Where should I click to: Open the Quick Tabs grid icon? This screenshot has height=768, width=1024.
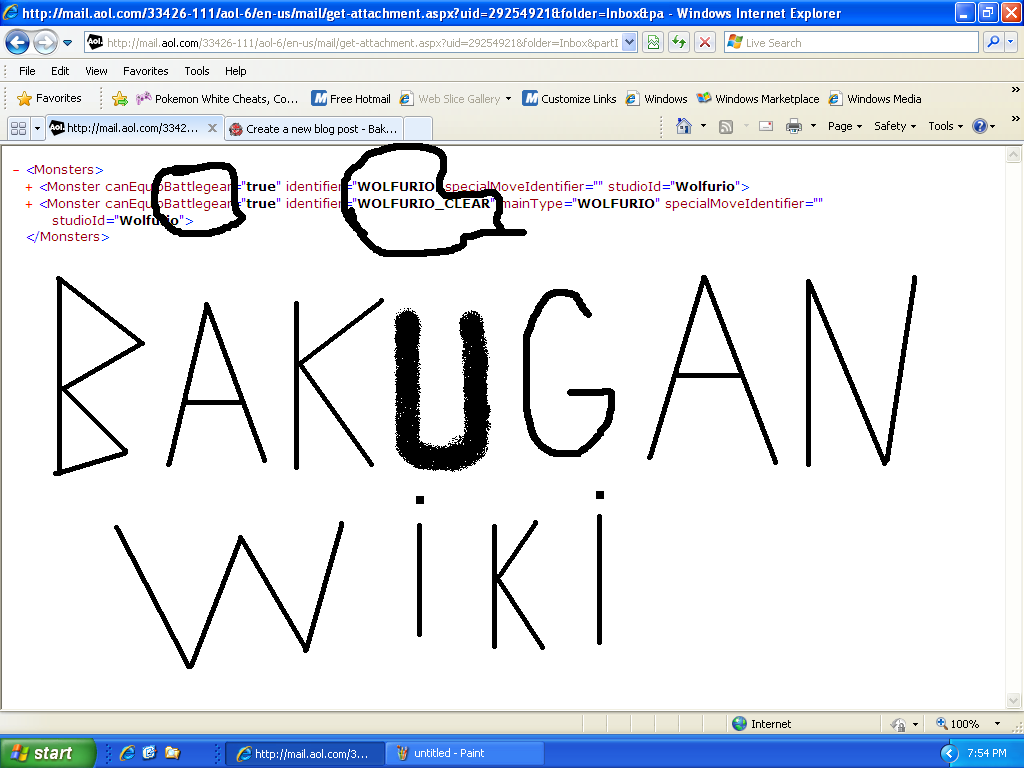click(x=17, y=128)
